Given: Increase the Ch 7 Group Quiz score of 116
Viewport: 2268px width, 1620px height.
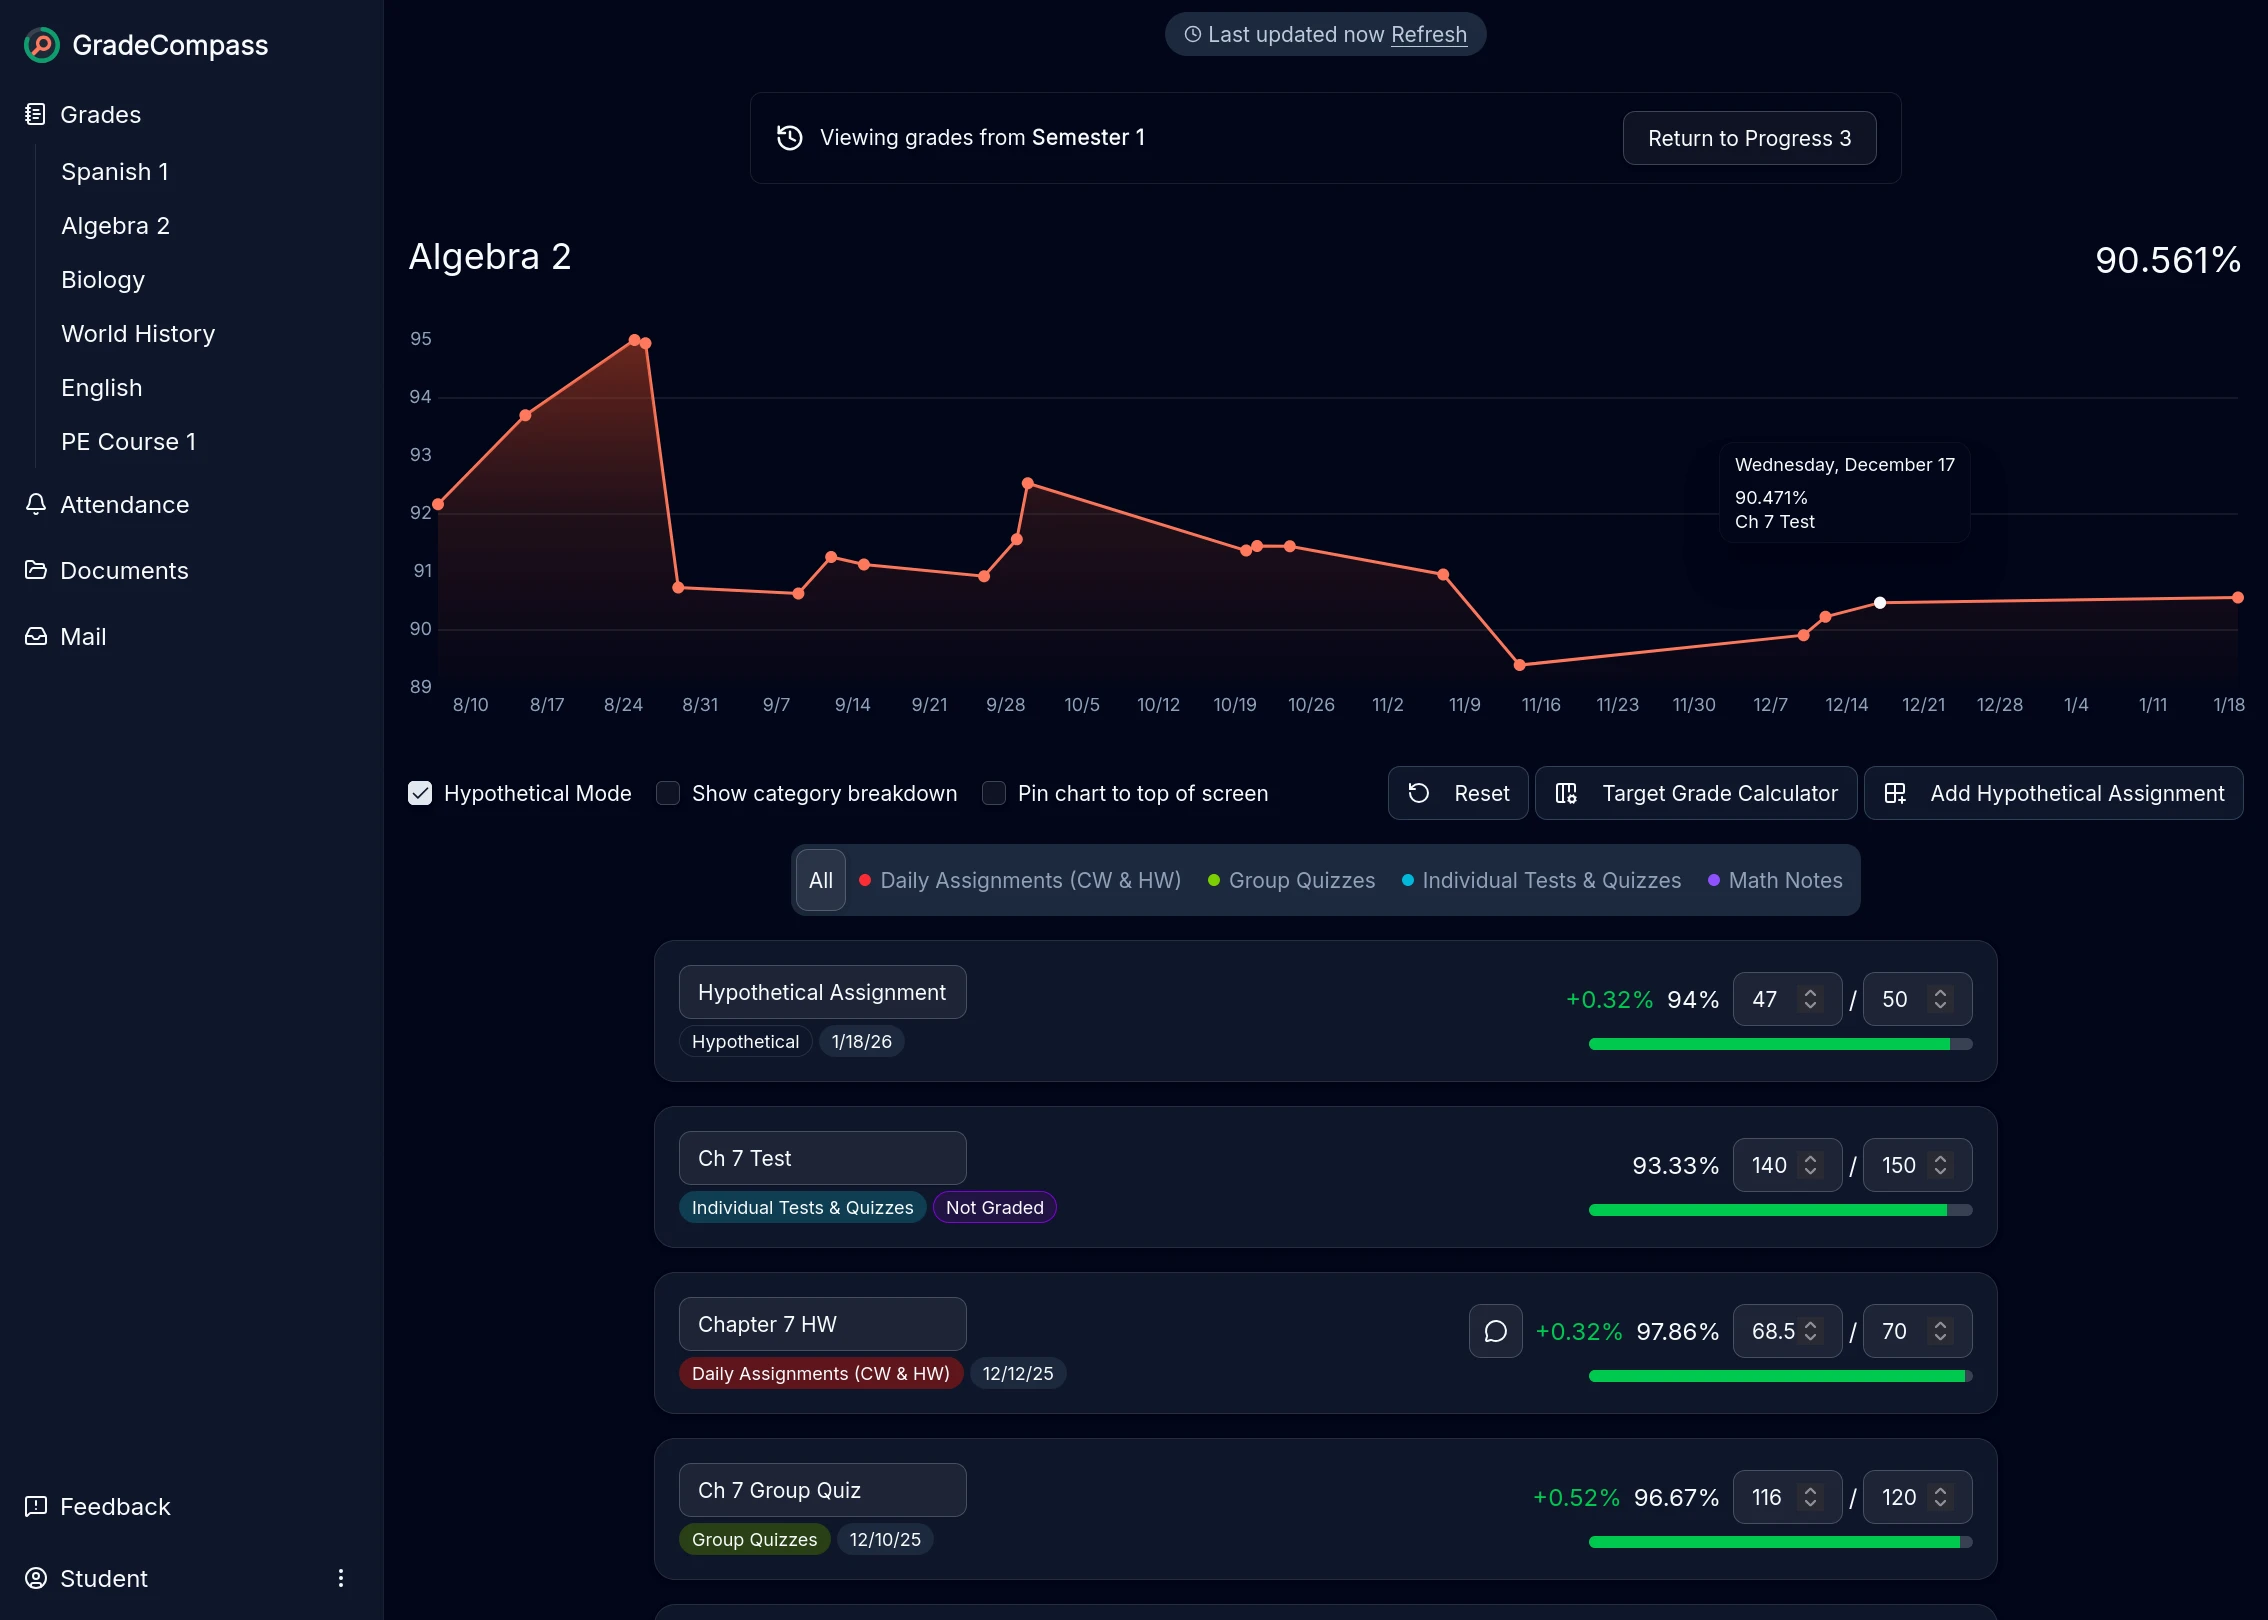Looking at the screenshot, I should (1810, 1490).
